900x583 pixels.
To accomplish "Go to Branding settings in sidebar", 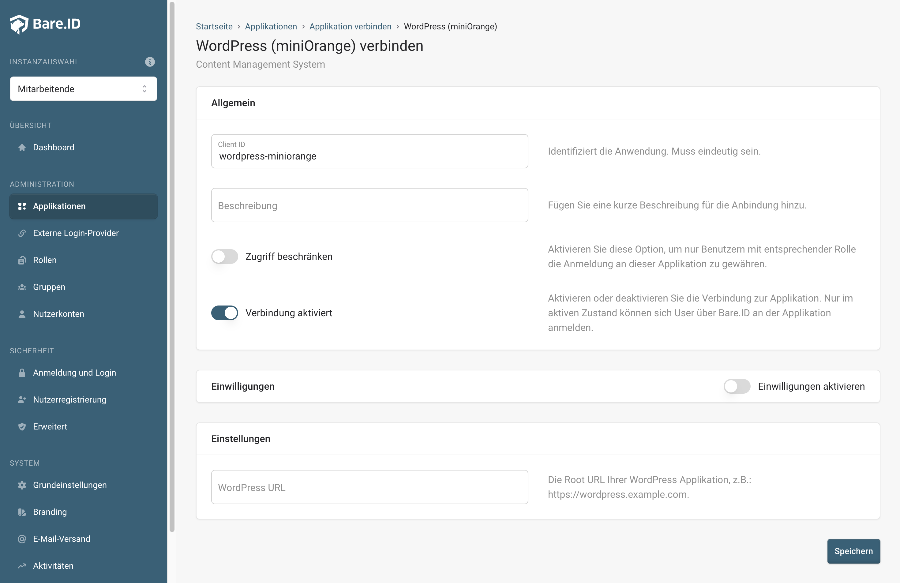I will [50, 512].
